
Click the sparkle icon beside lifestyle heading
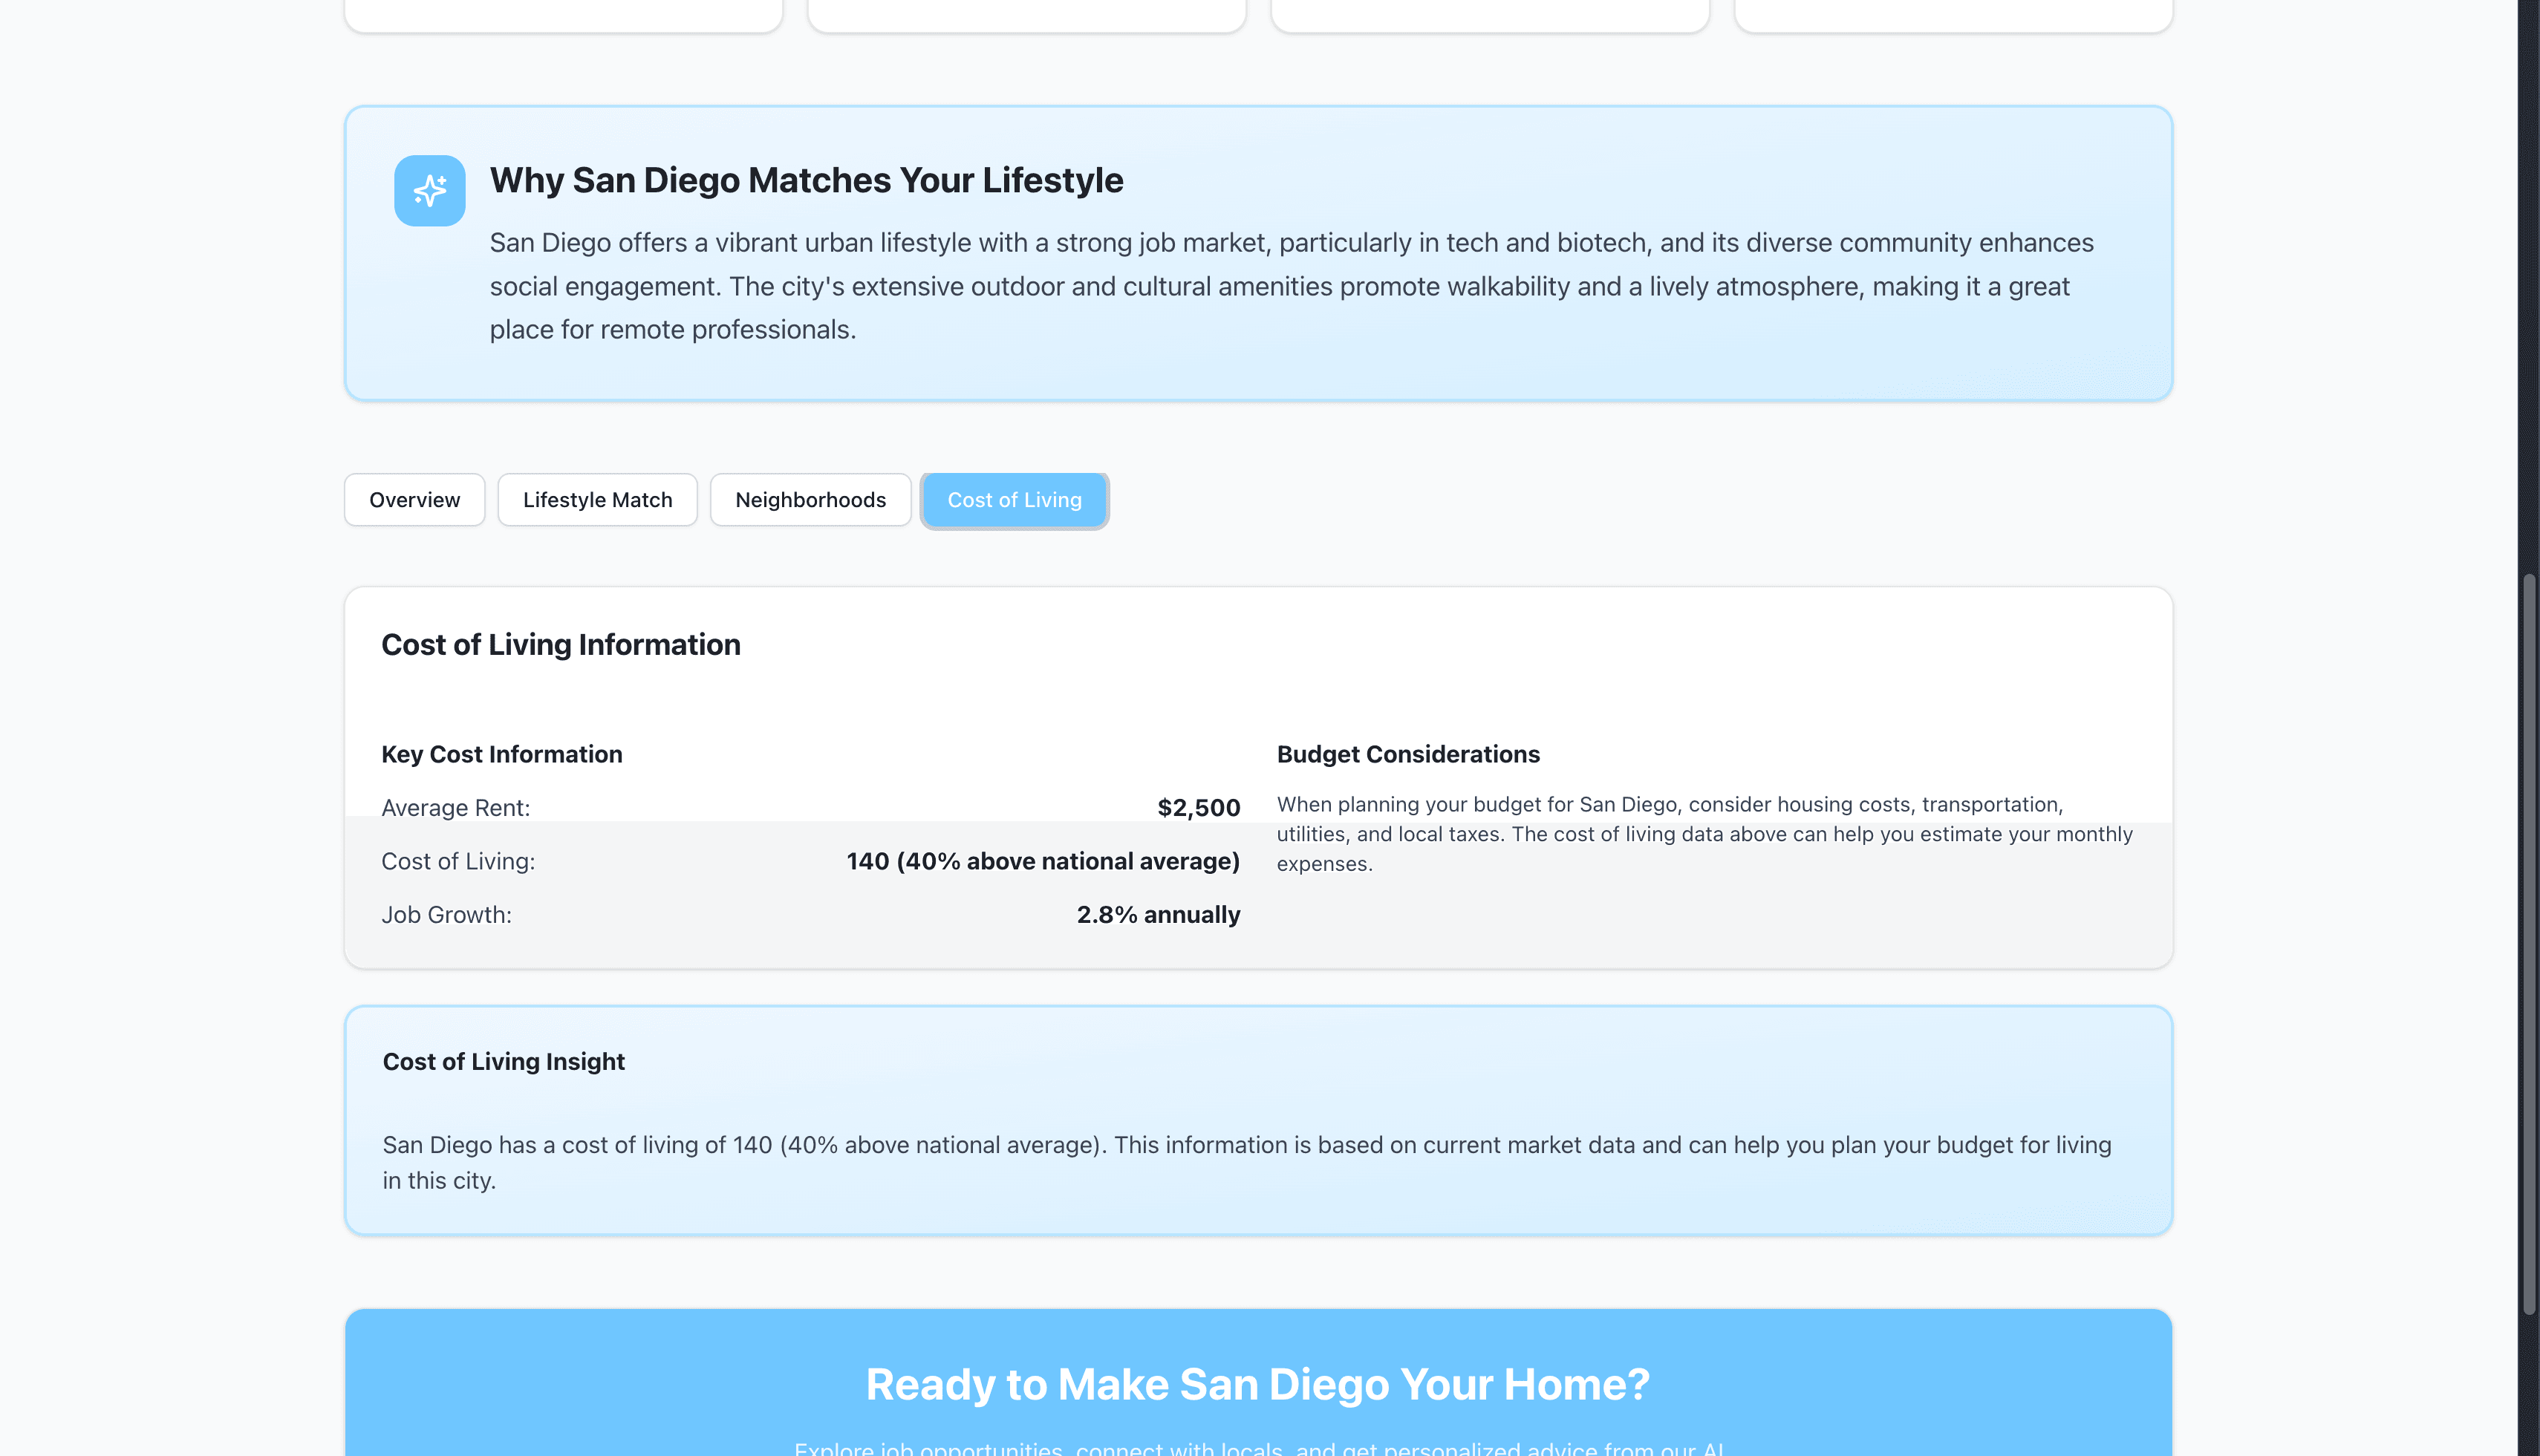[x=429, y=190]
